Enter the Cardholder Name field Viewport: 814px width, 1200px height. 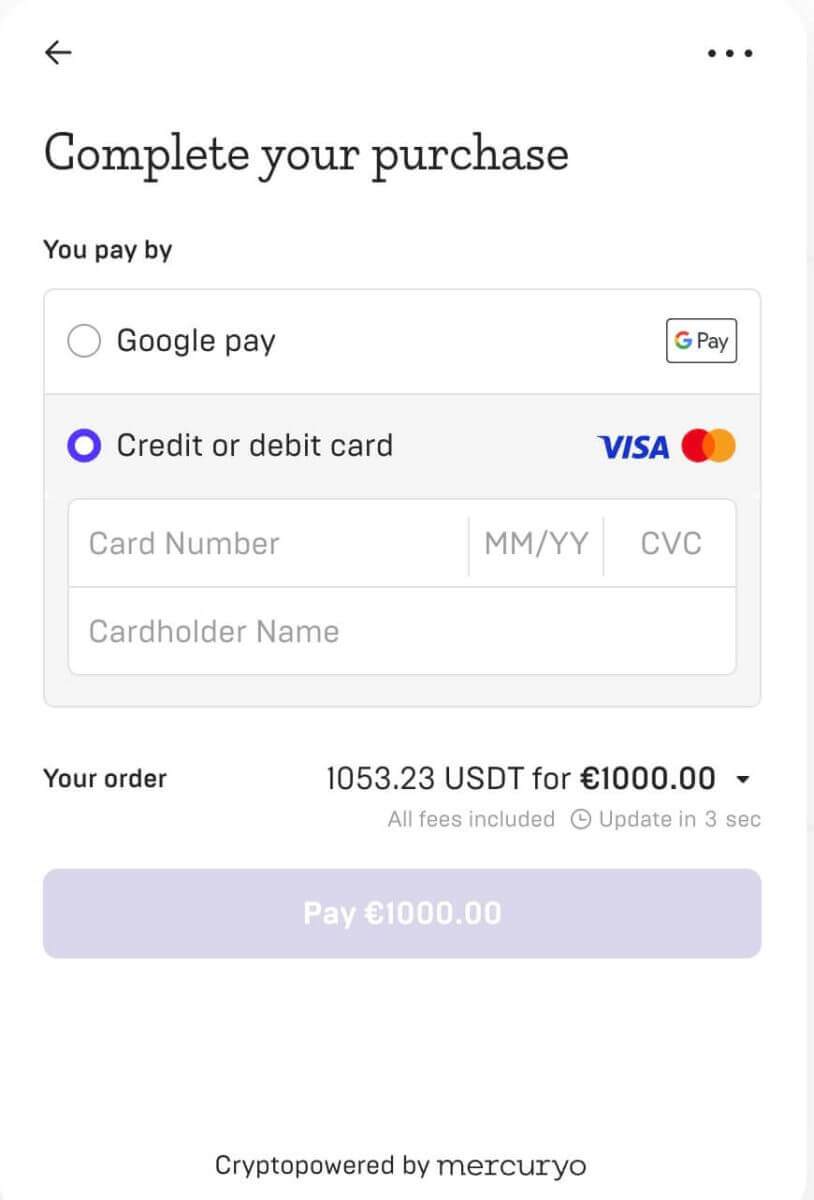401,631
